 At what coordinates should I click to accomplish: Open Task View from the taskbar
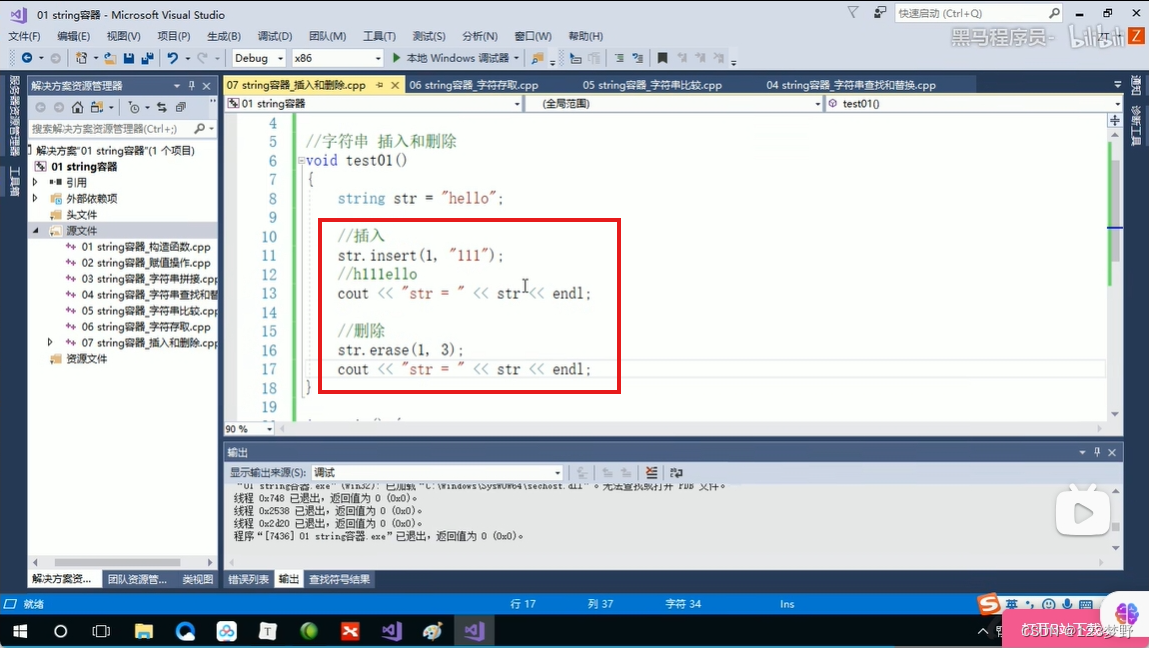101,630
